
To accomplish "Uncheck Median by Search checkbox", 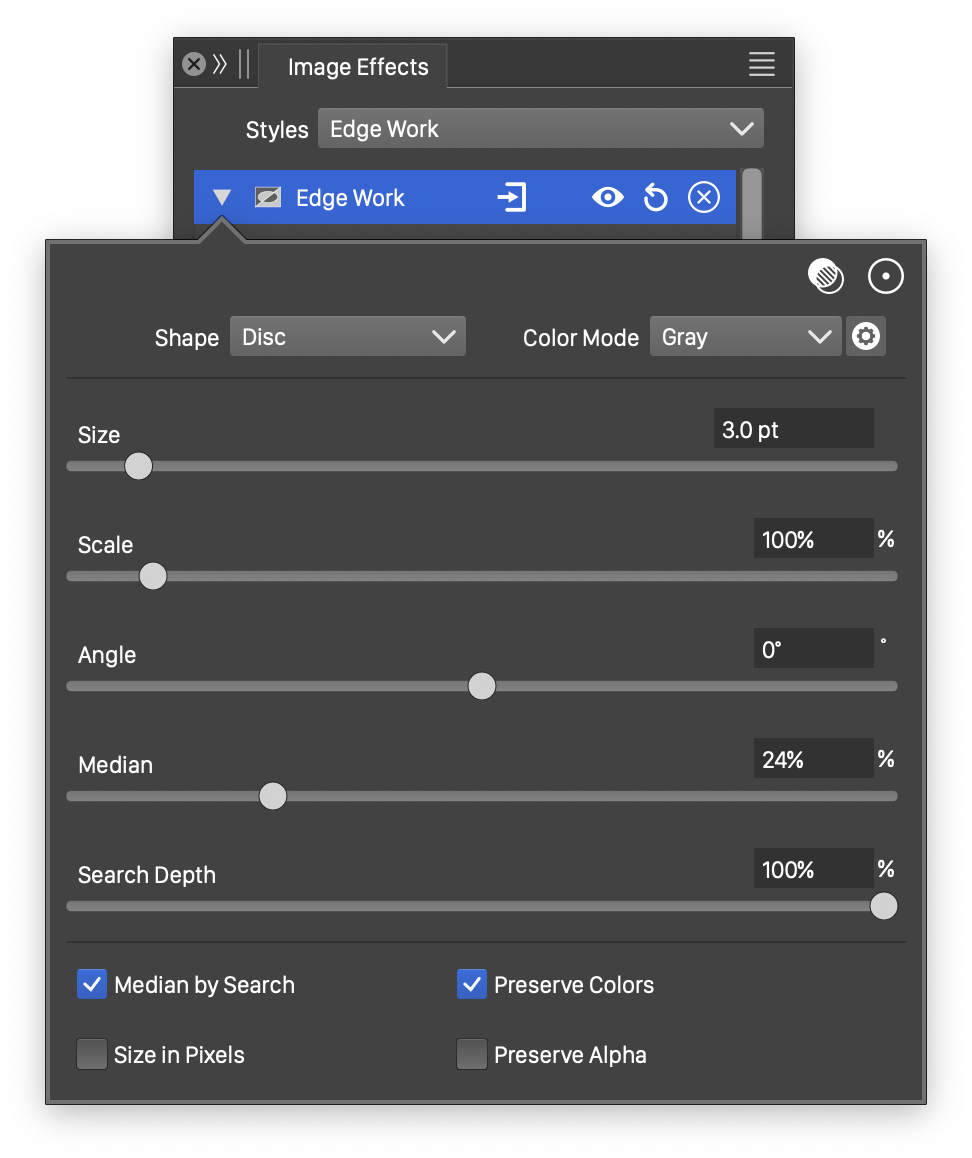I will tap(92, 985).
